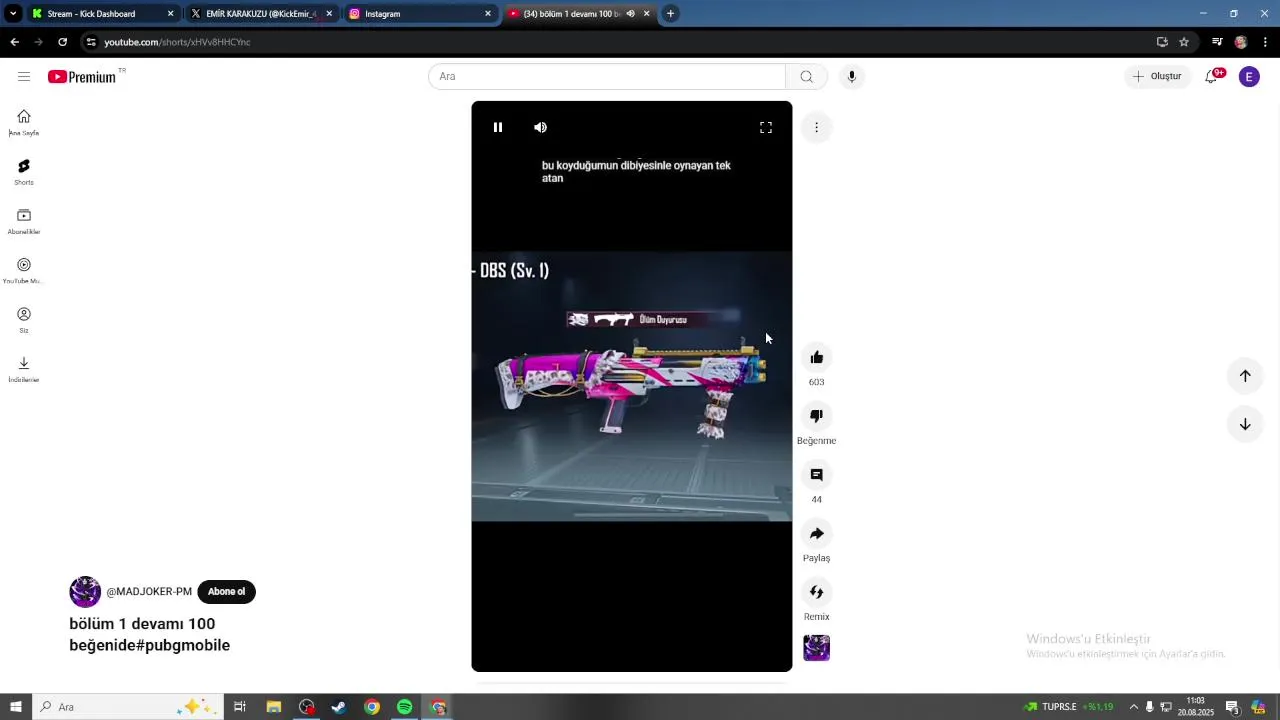Mute the Shorts video volume
The image size is (1280, 720).
point(540,127)
